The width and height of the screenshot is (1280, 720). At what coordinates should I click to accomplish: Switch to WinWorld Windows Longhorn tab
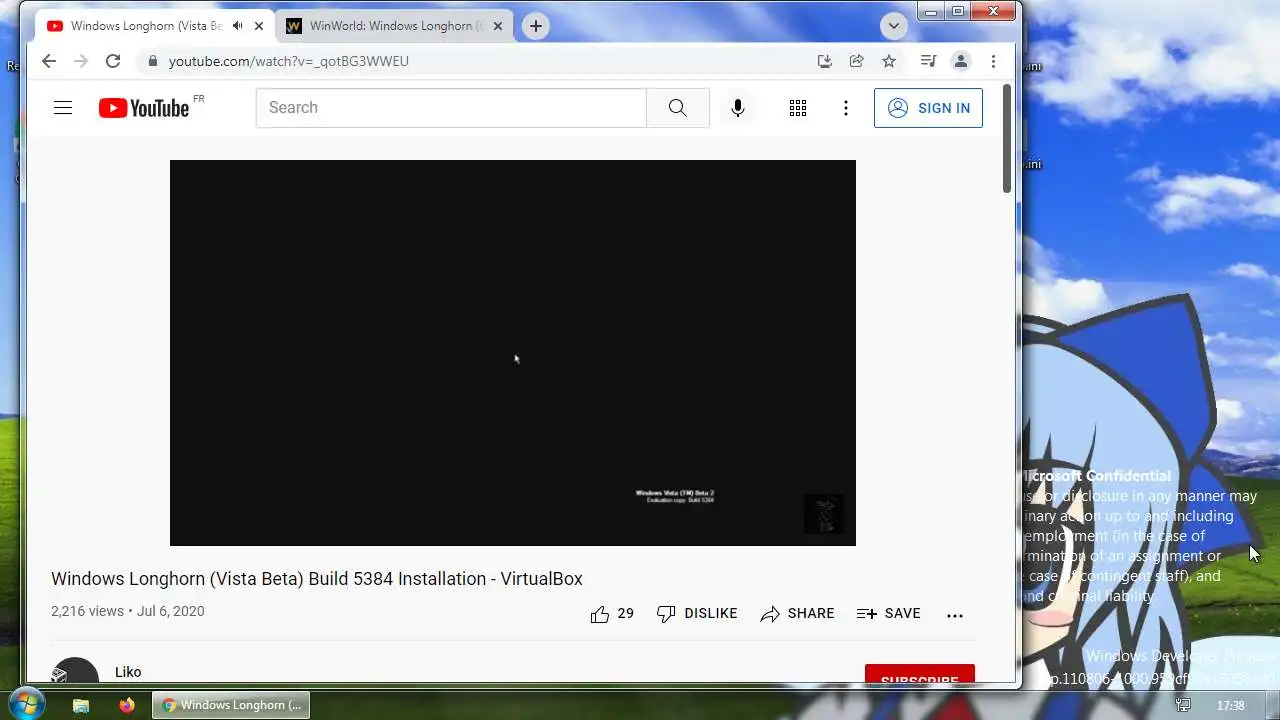[396, 26]
